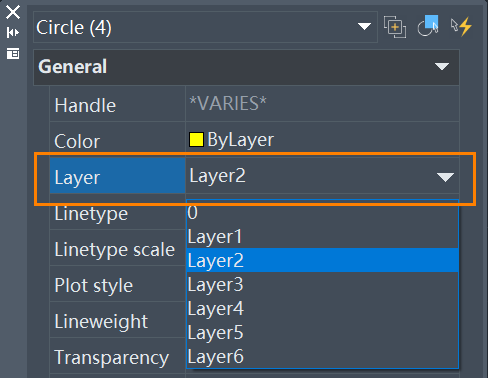Image resolution: width=488 pixels, height=378 pixels.
Task: Click the yellow ByLayer color swatch
Action: click(196, 139)
